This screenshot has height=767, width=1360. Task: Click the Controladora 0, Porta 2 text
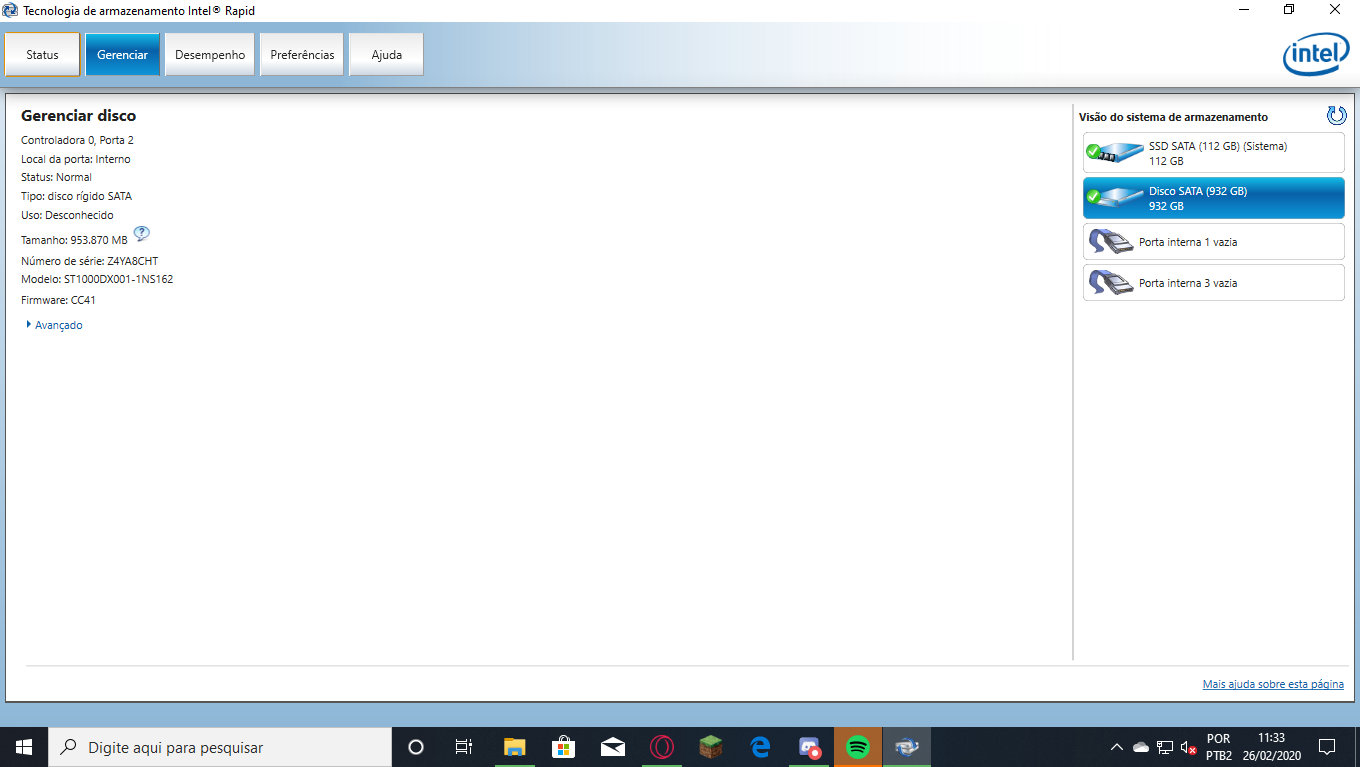pos(77,140)
